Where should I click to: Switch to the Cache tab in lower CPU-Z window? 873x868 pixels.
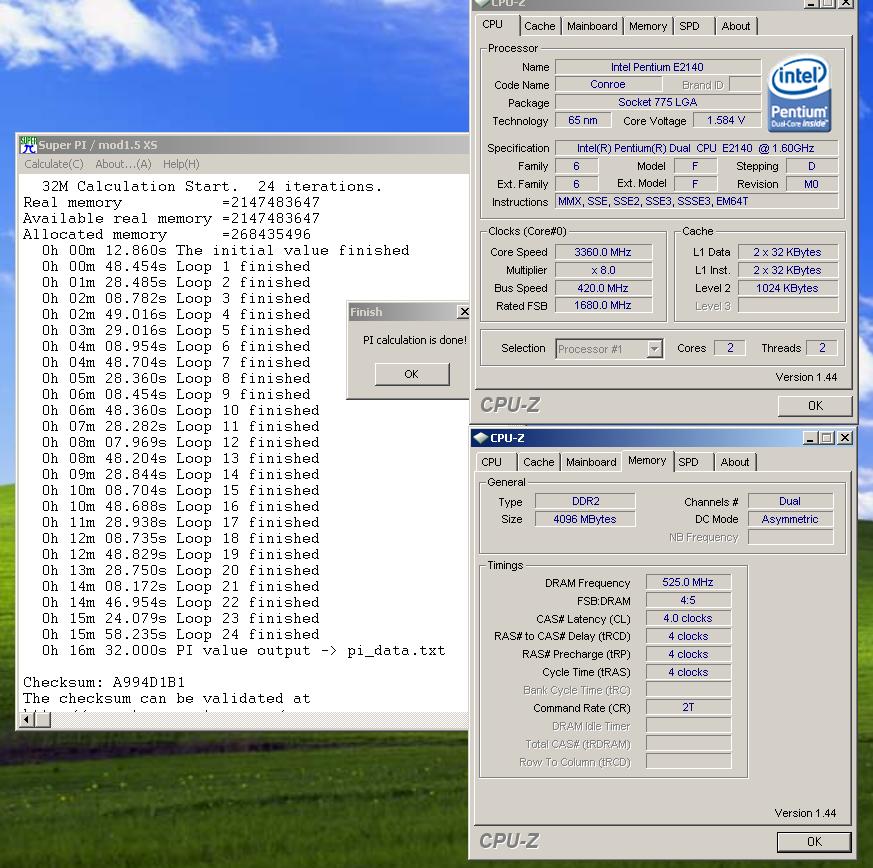538,462
